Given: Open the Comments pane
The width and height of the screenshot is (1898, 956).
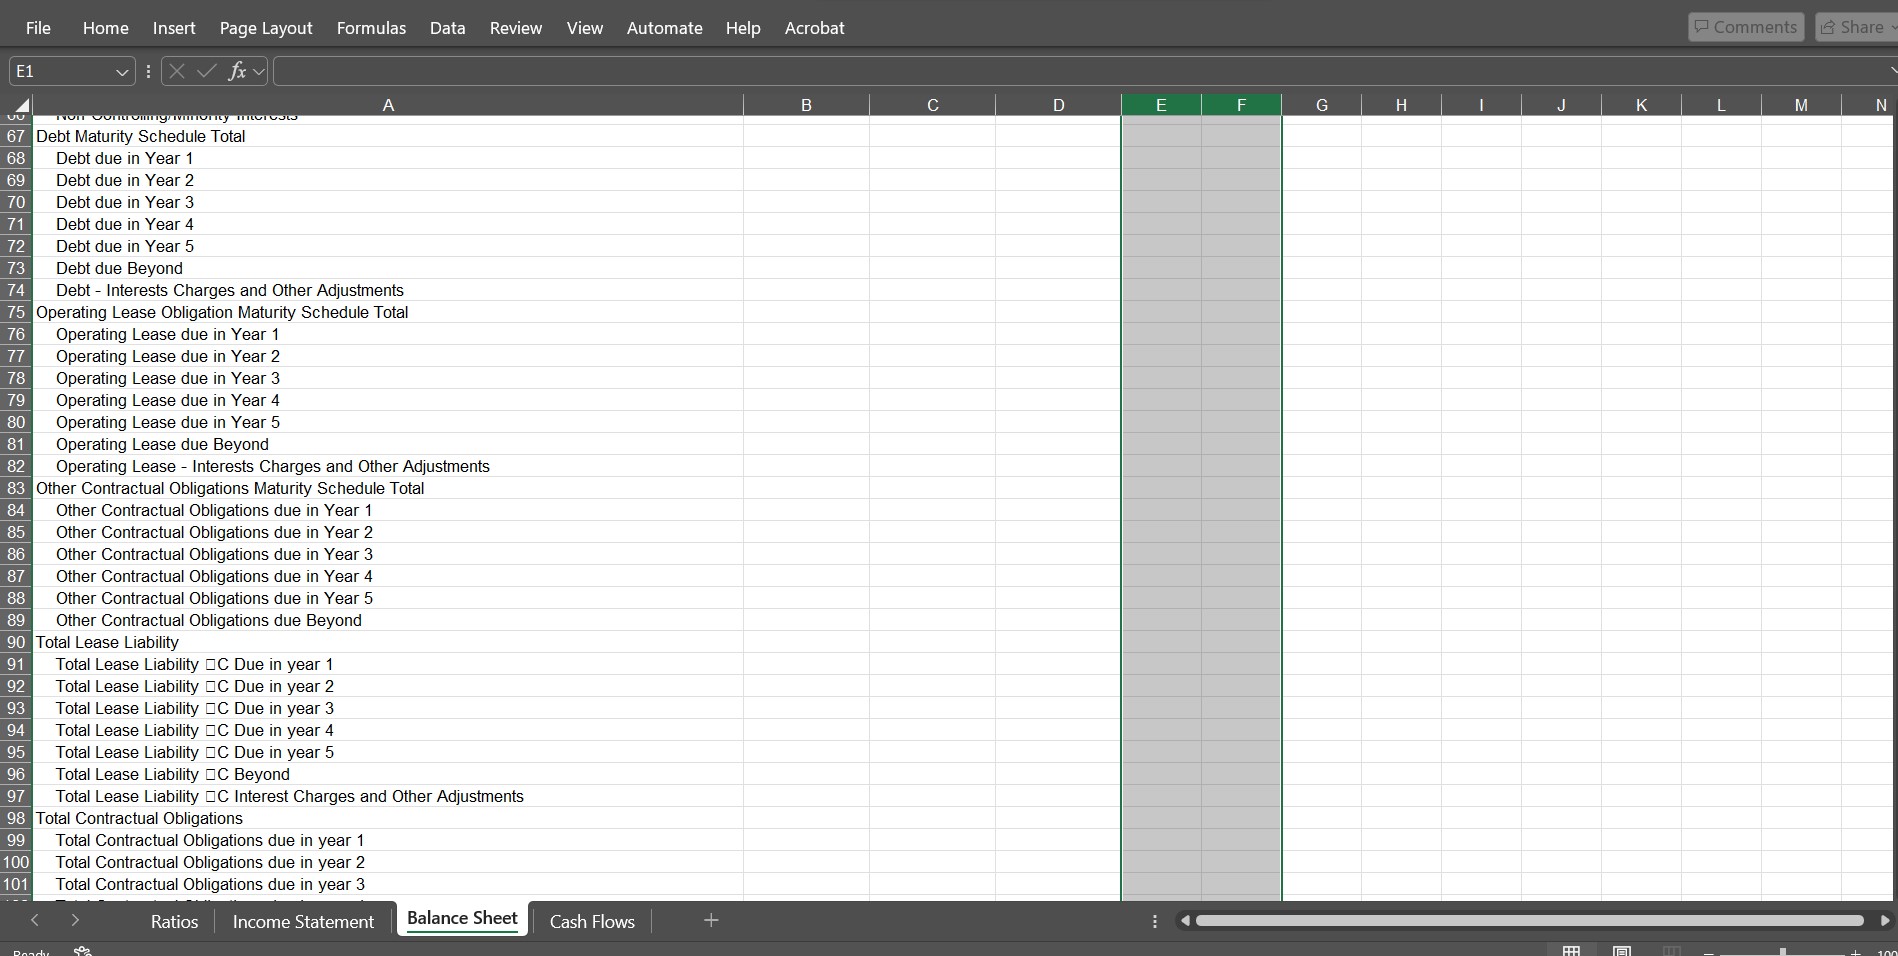Looking at the screenshot, I should coord(1746,27).
